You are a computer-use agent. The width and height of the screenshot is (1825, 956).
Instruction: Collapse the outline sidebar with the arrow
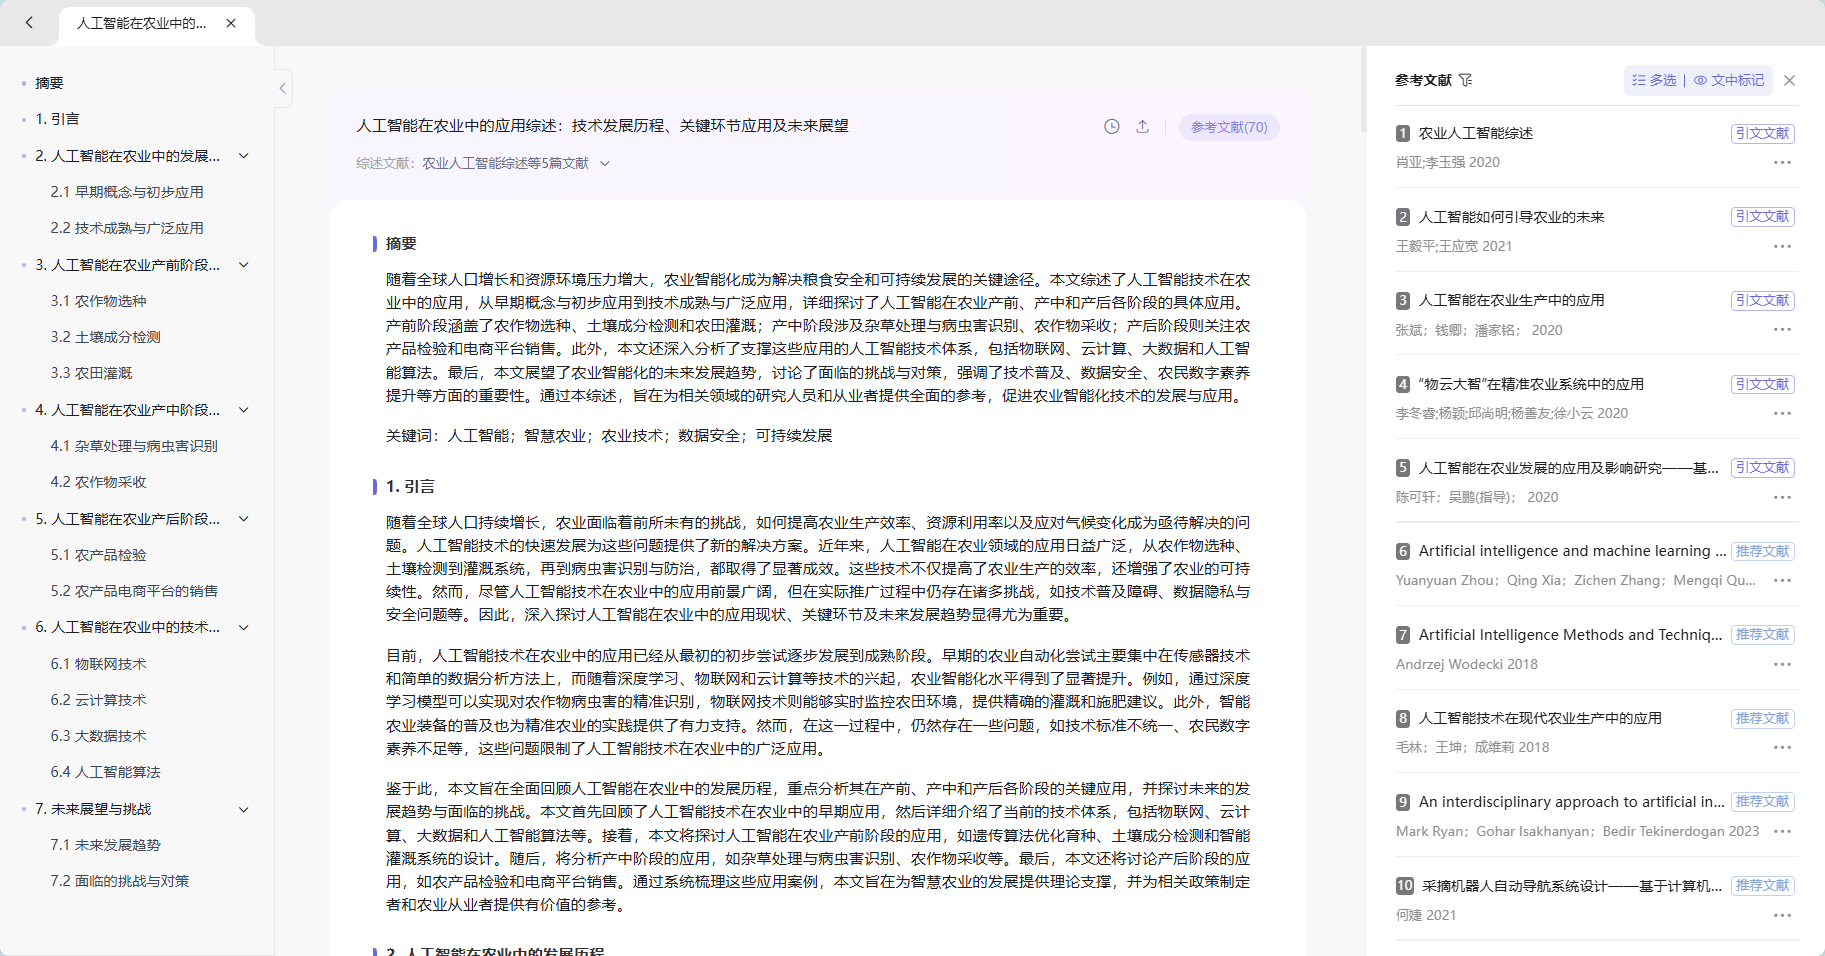pos(283,88)
